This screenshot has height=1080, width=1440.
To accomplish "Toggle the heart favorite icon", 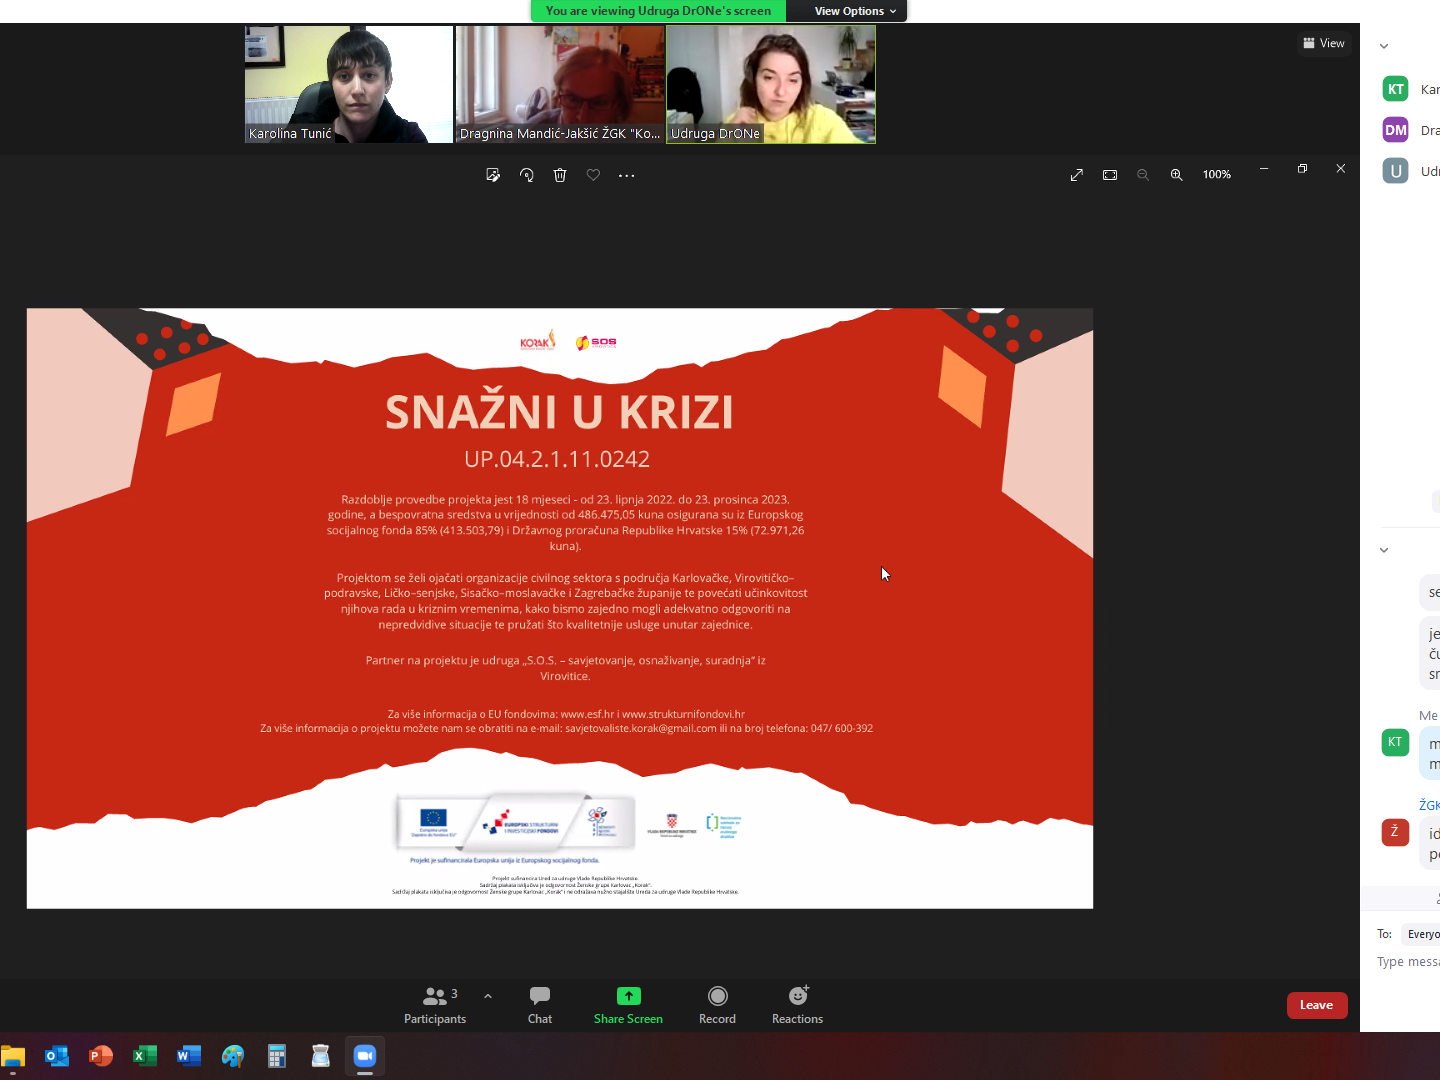I will (x=593, y=175).
